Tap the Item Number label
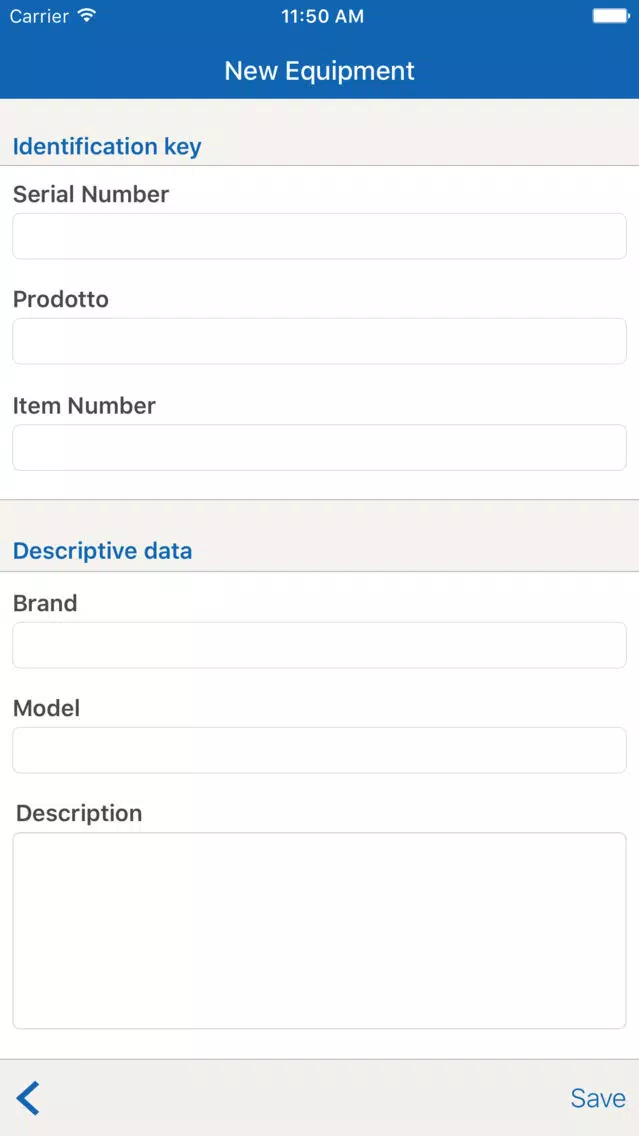This screenshot has width=639, height=1136. tap(84, 406)
